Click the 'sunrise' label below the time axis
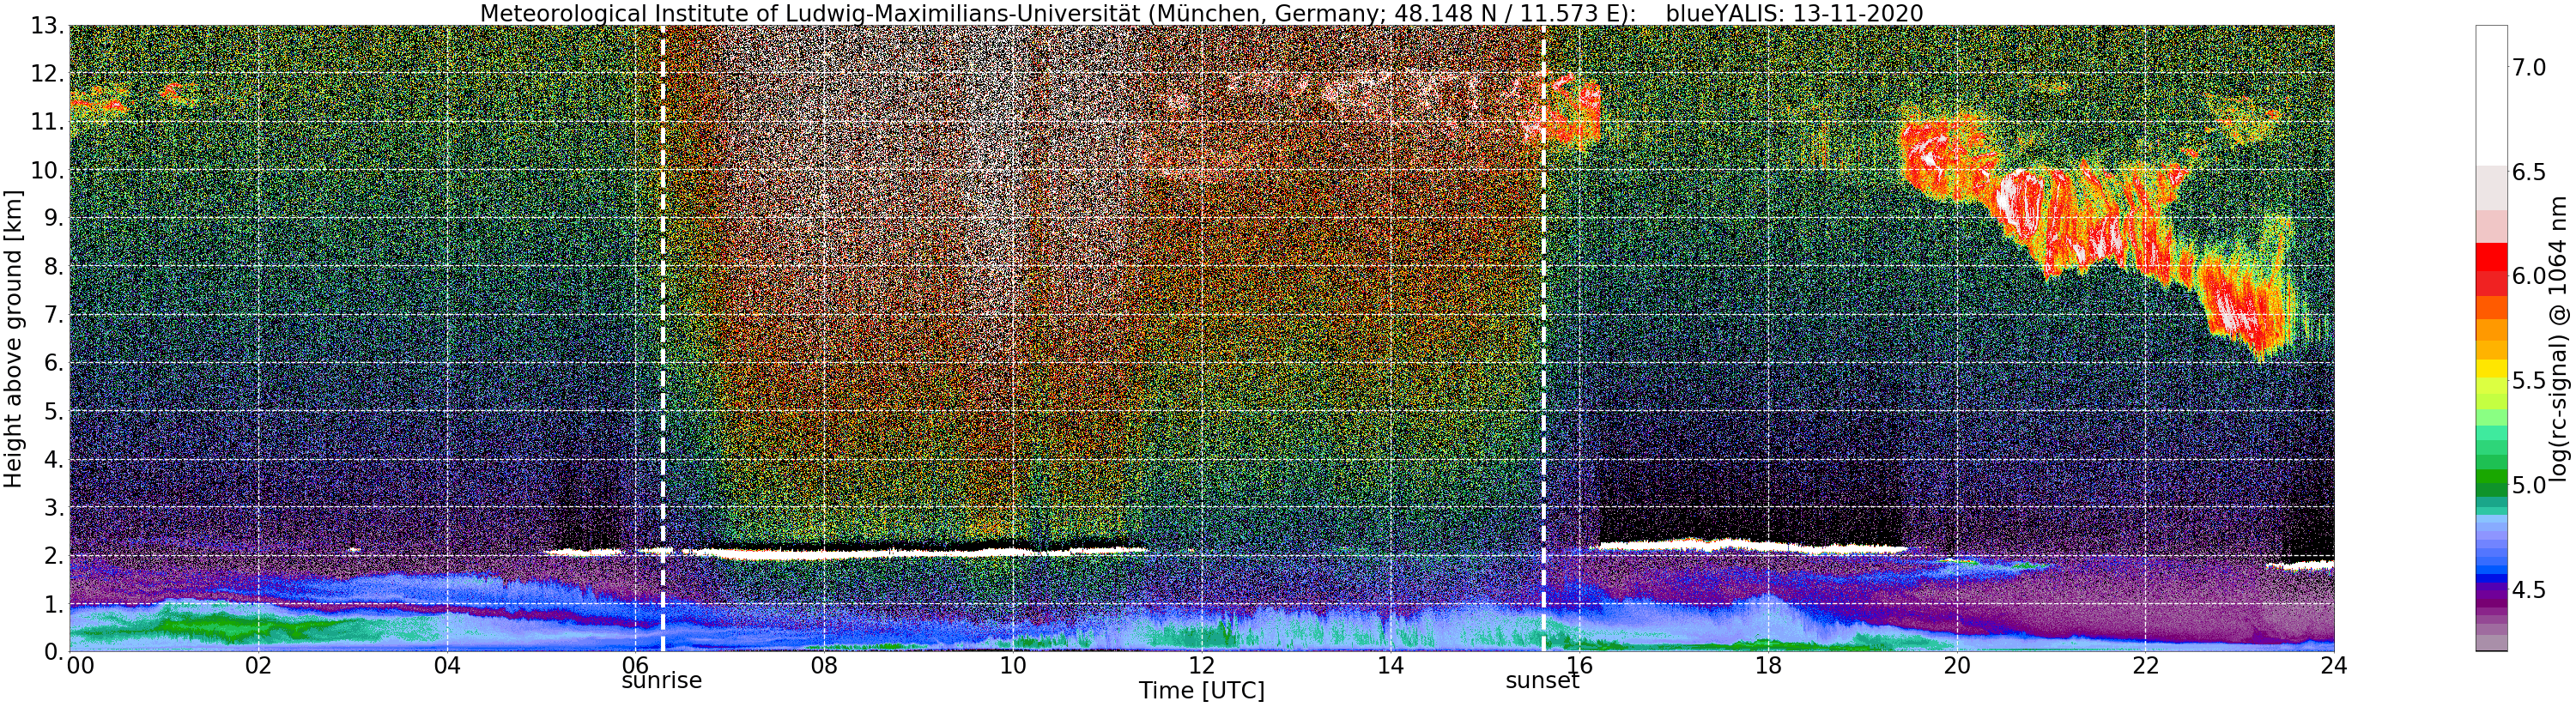 click(x=662, y=681)
